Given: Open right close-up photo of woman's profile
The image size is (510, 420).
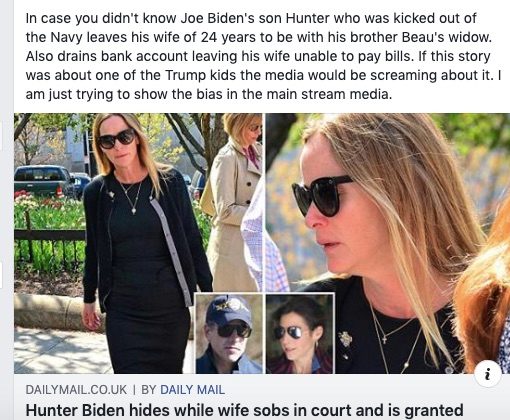Looking at the screenshot, I should click(388, 243).
